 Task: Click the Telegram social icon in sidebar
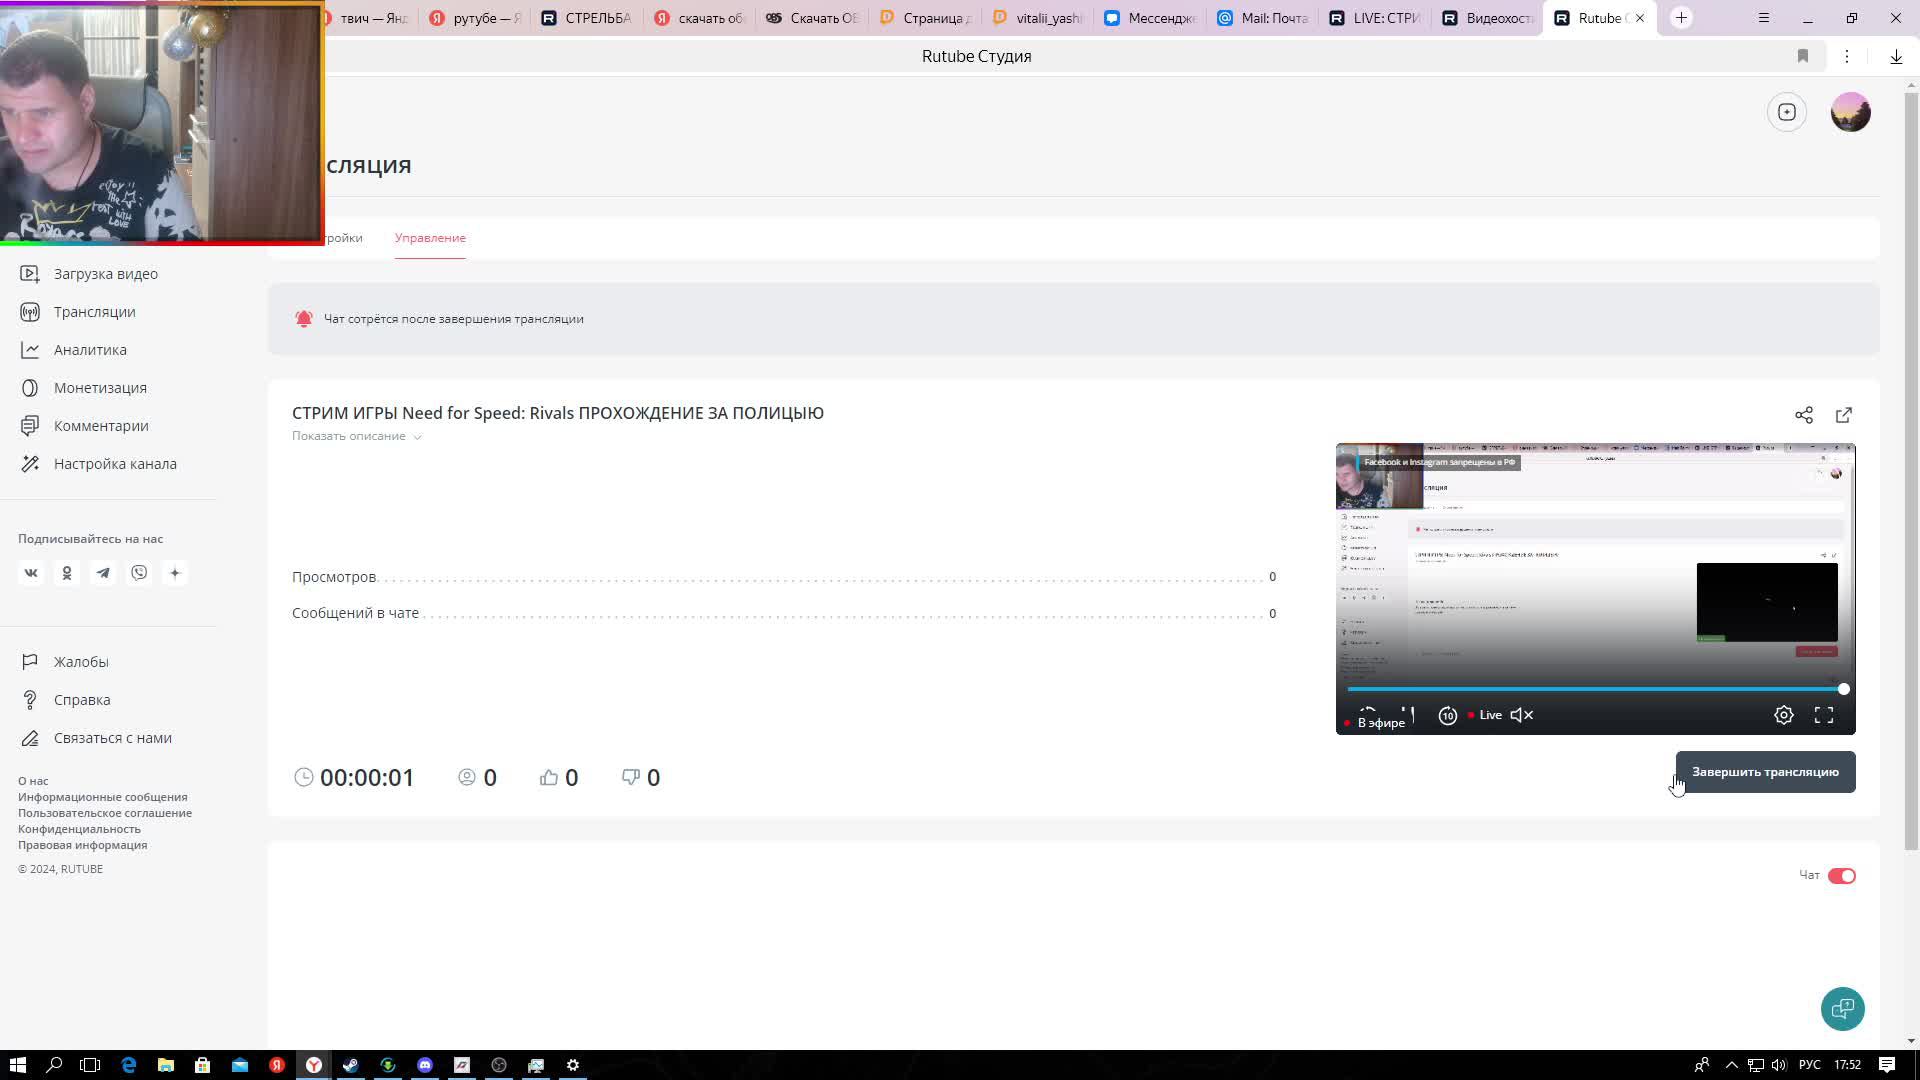(x=103, y=573)
